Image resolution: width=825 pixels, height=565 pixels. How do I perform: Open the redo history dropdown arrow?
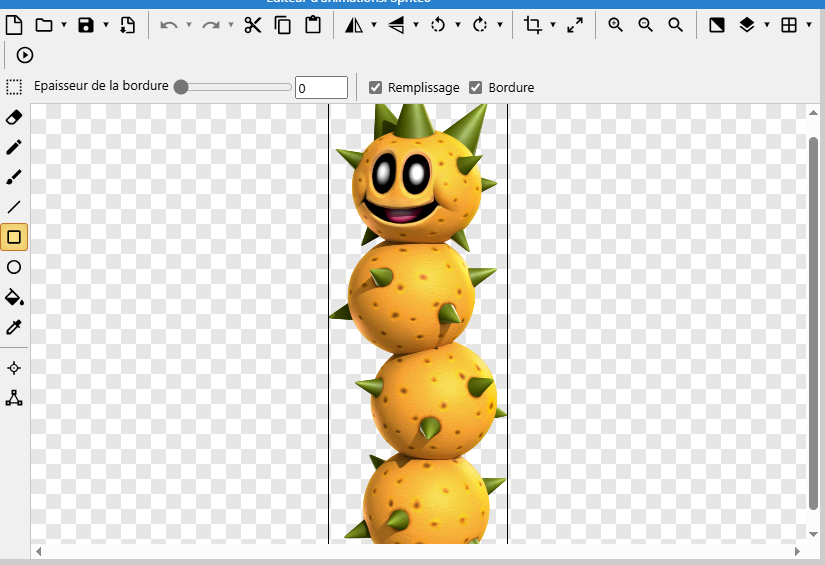pos(230,25)
